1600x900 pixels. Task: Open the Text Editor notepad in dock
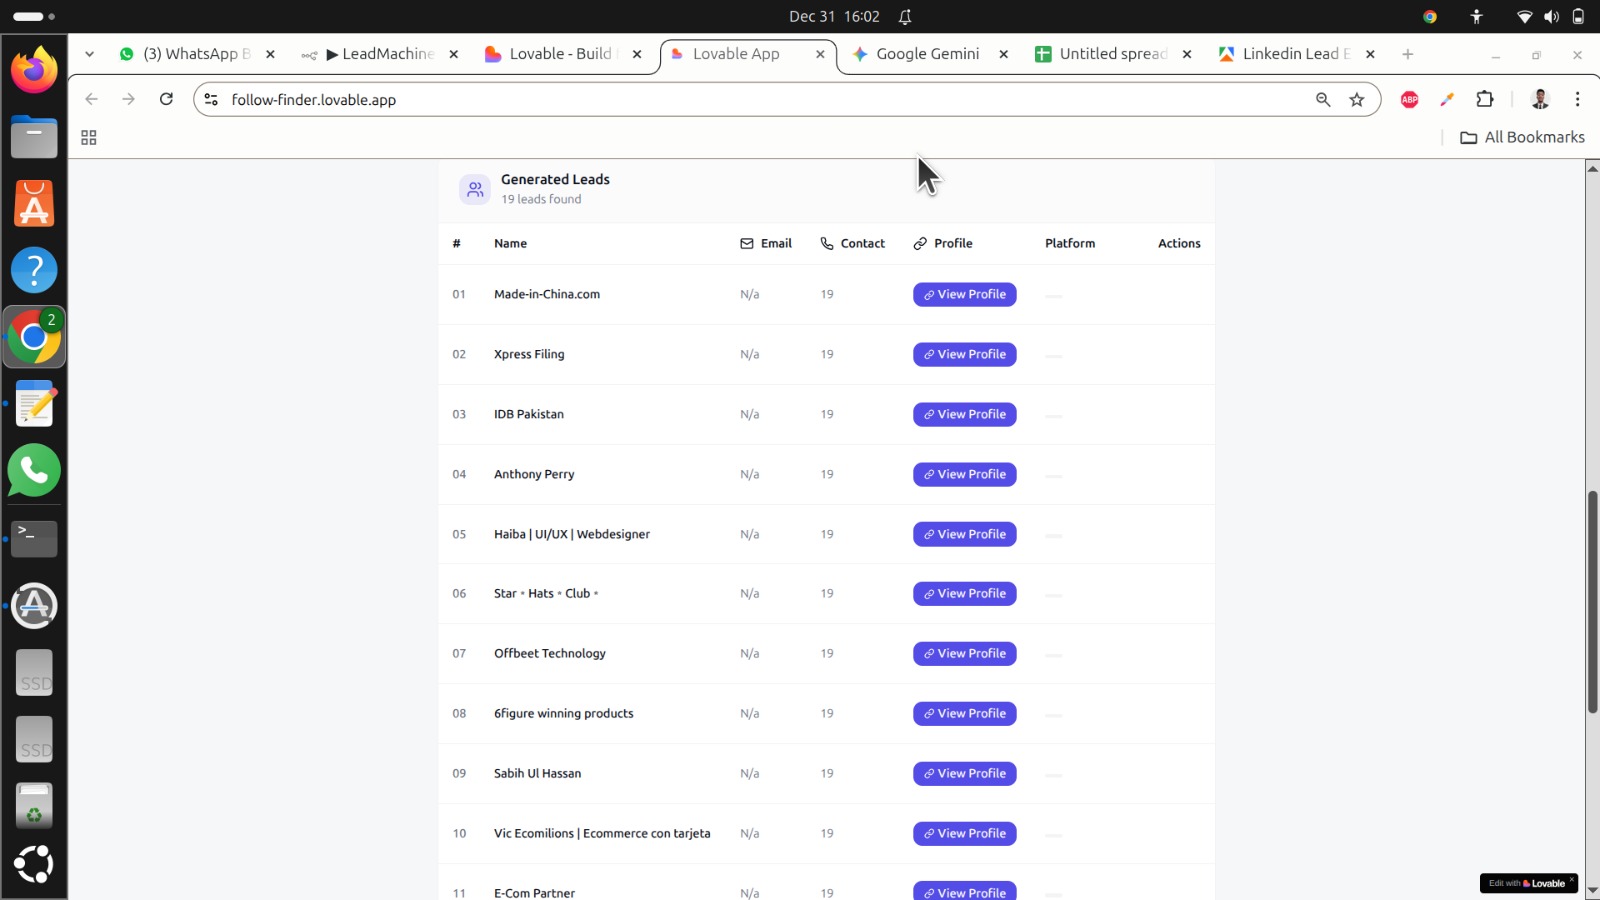click(x=34, y=404)
